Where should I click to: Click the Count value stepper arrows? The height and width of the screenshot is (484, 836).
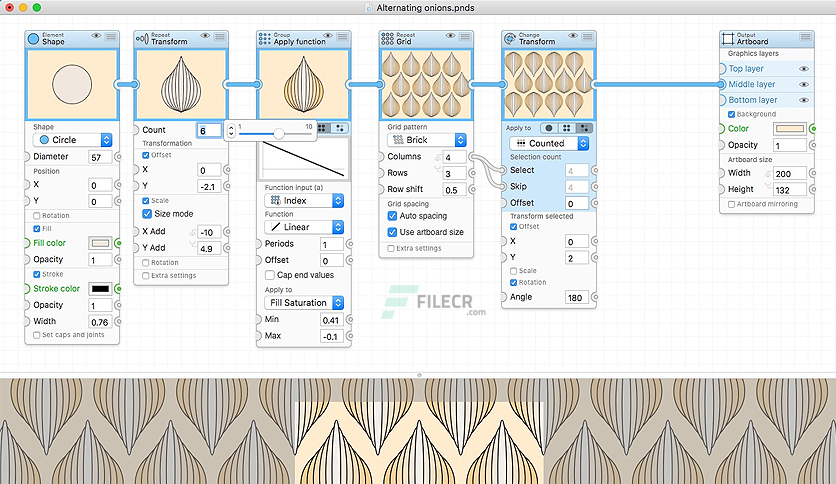(231, 131)
